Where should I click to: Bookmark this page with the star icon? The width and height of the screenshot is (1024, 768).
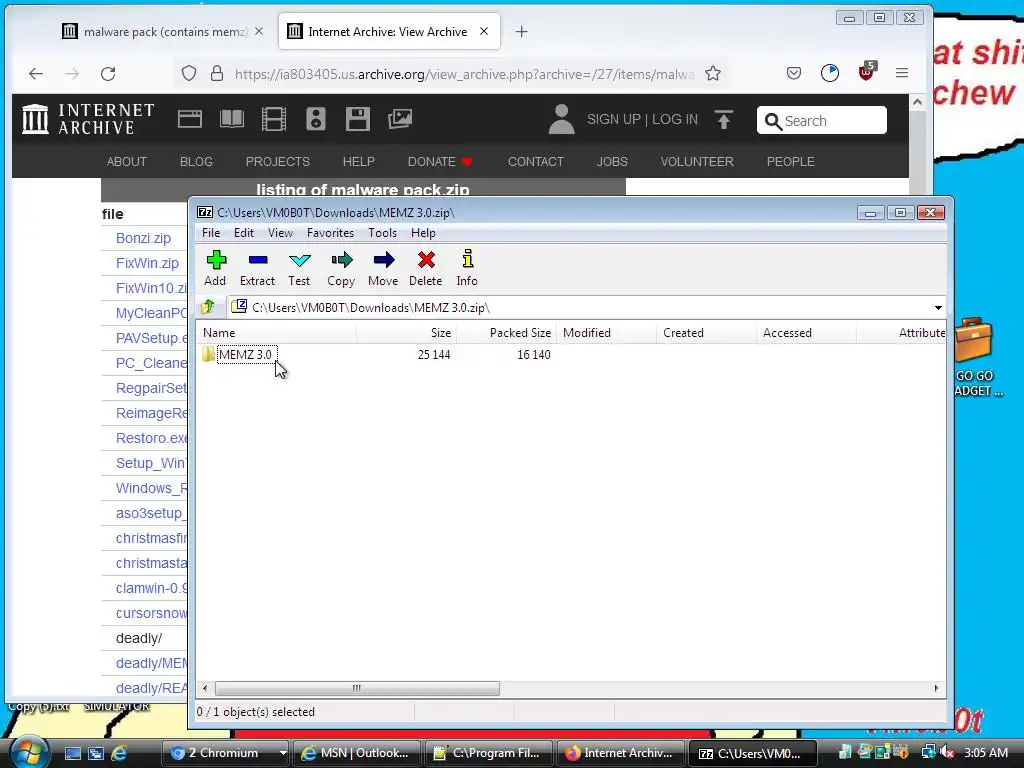pyautogui.click(x=713, y=74)
